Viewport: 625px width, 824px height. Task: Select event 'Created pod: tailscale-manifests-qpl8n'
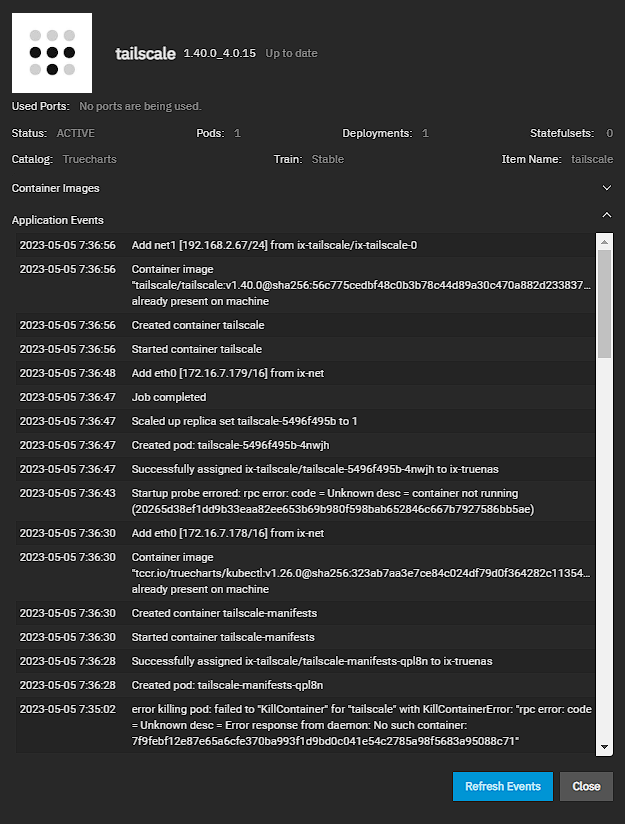(305, 685)
